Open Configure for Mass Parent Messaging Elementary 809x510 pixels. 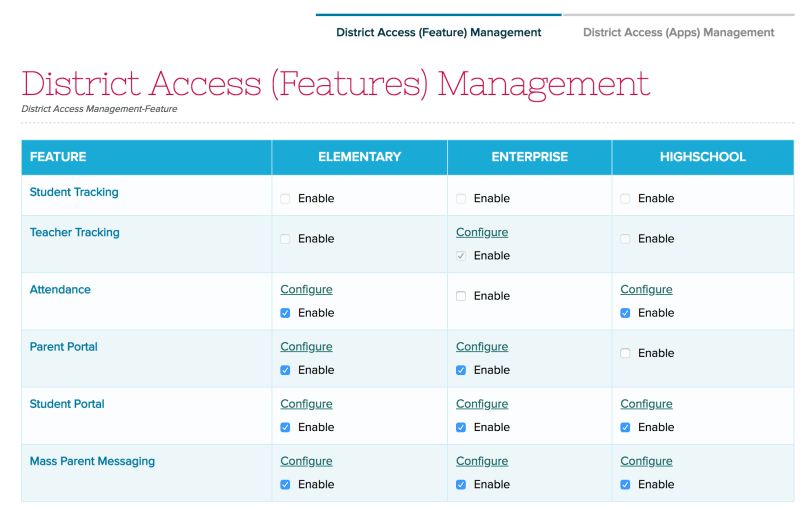tap(306, 461)
